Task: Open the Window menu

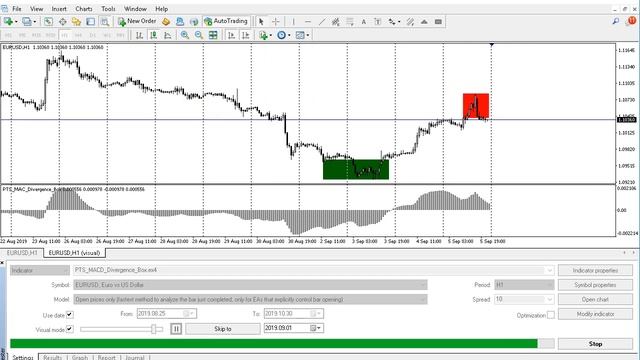Action: point(135,9)
